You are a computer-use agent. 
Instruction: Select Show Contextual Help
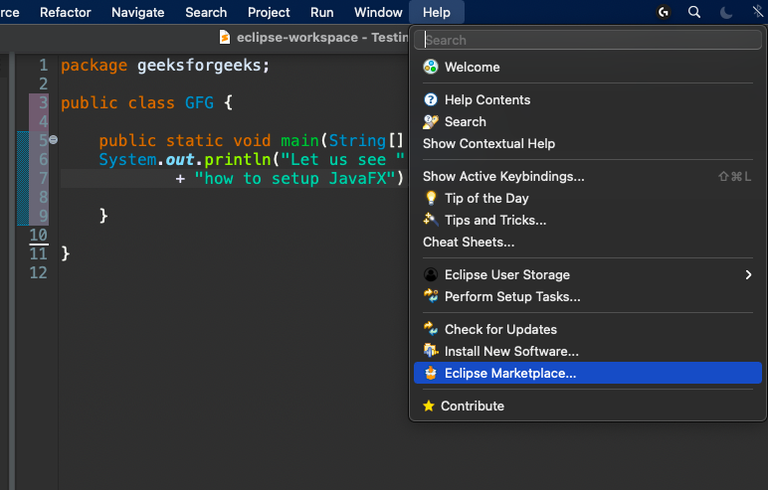point(489,144)
